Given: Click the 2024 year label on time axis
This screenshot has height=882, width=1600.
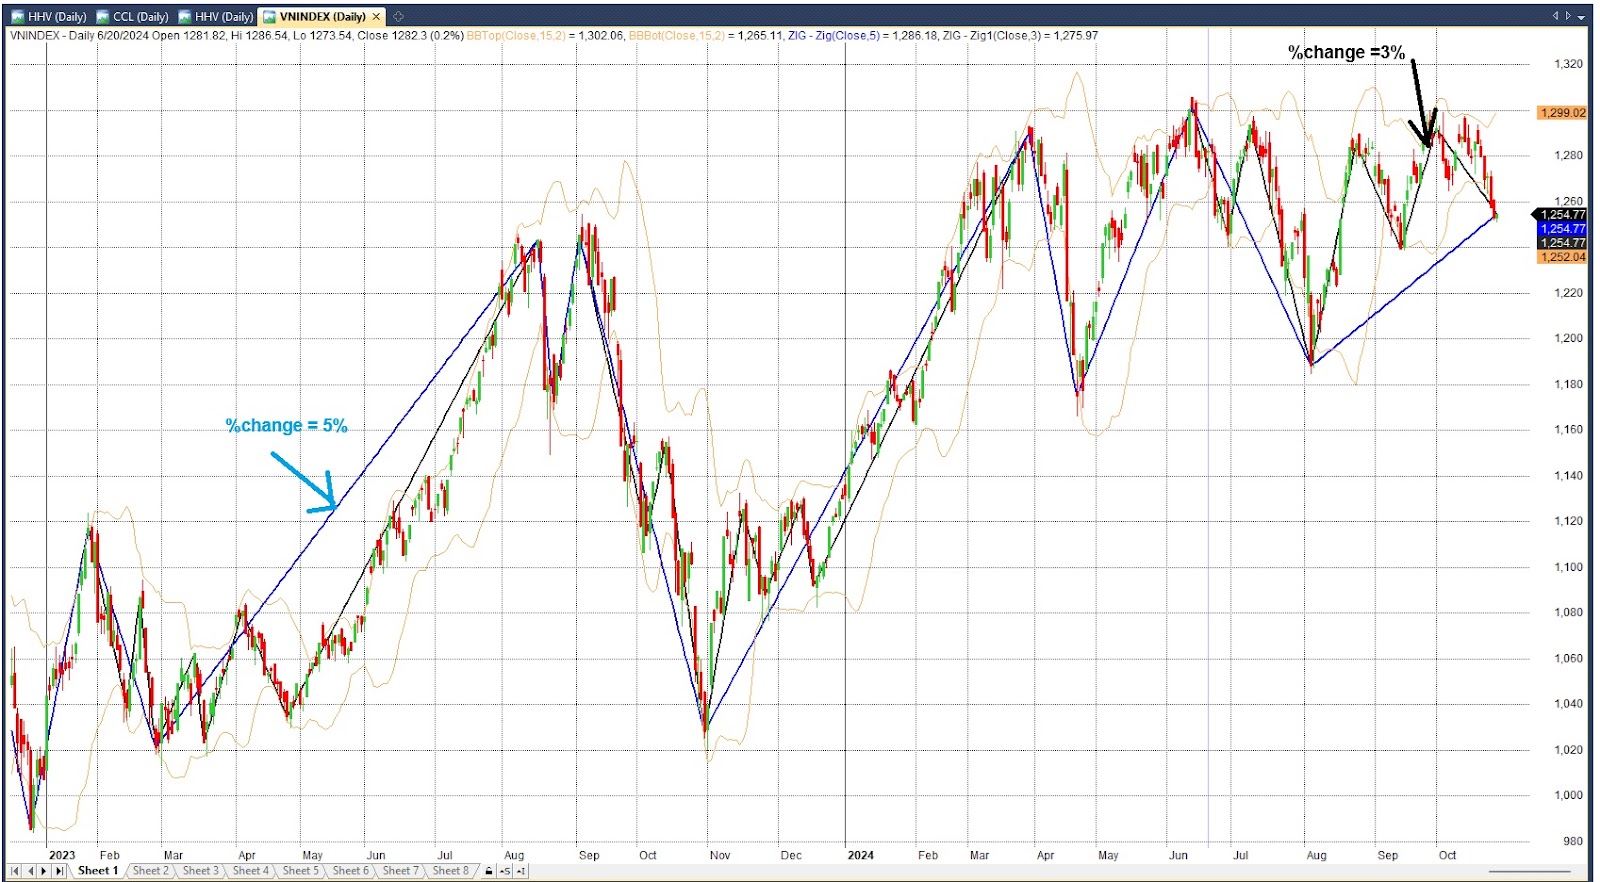Looking at the screenshot, I should tap(860, 855).
